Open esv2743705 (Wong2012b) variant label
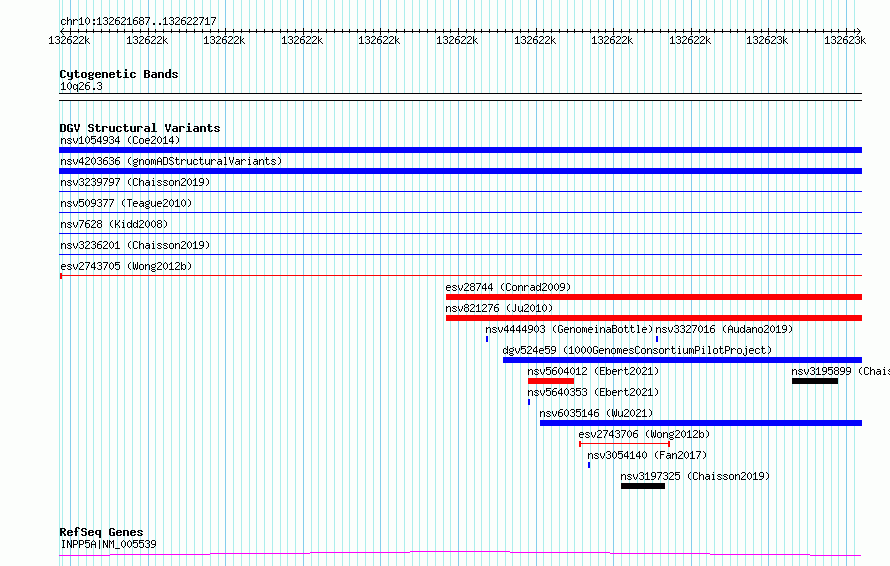The height and width of the screenshot is (566, 890). tap(126, 266)
